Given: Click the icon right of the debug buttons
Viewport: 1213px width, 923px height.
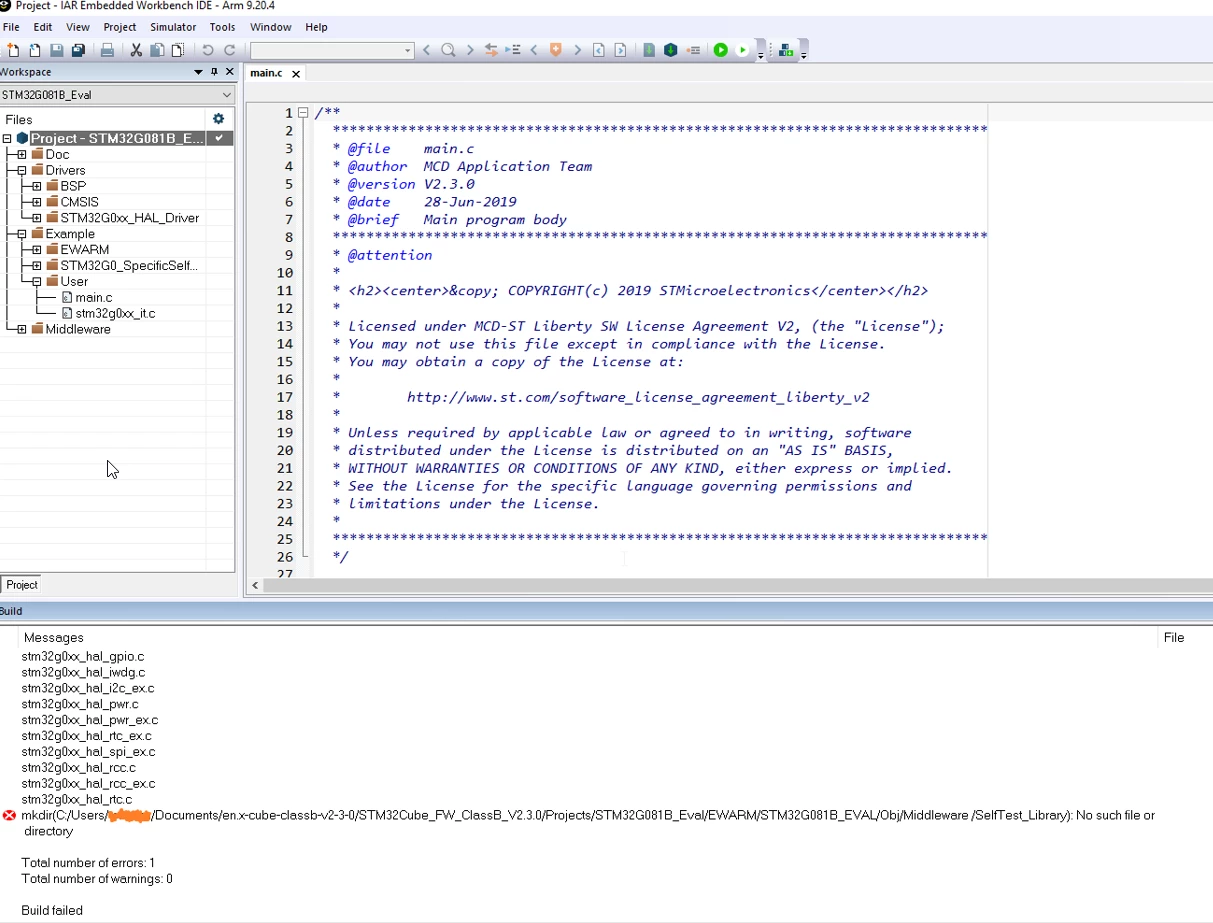Looking at the screenshot, I should pyautogui.click(x=786, y=50).
